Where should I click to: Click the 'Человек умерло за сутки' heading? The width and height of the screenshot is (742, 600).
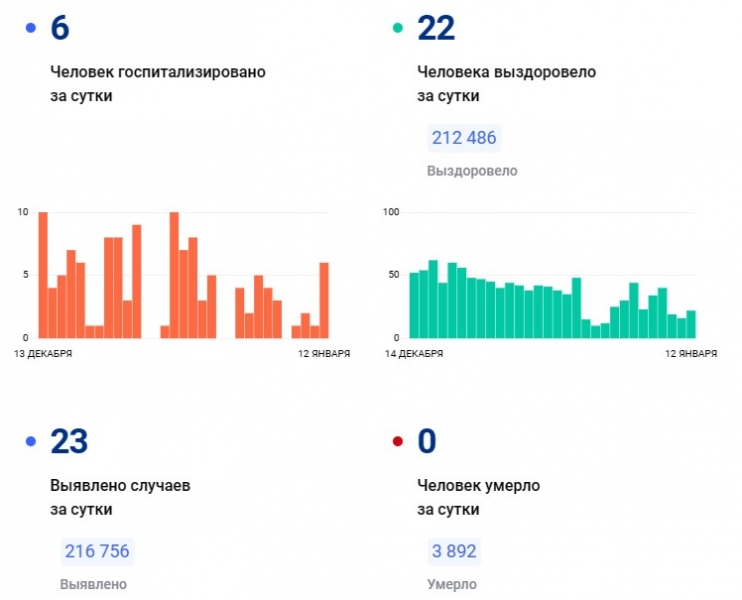coord(478,497)
